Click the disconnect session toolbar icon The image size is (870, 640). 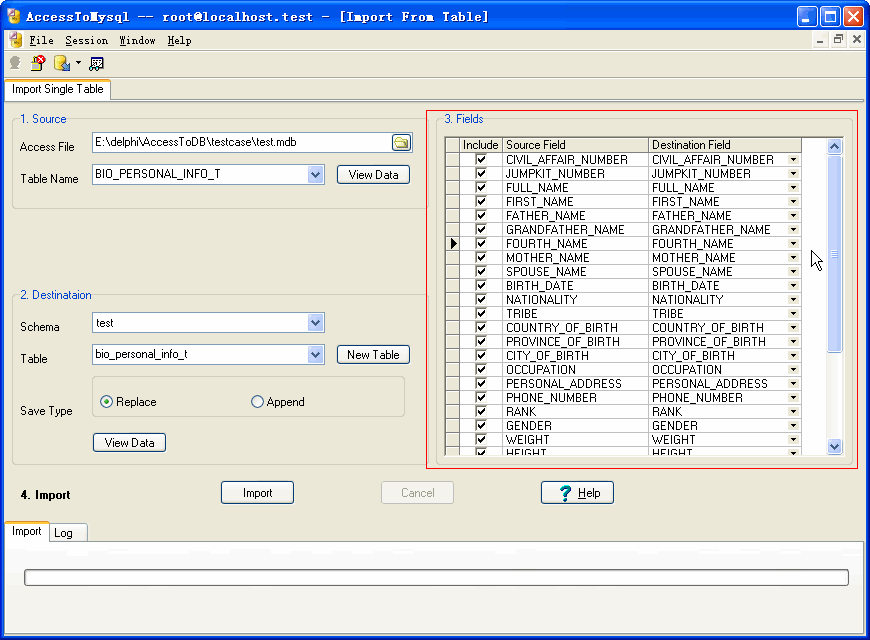38,63
